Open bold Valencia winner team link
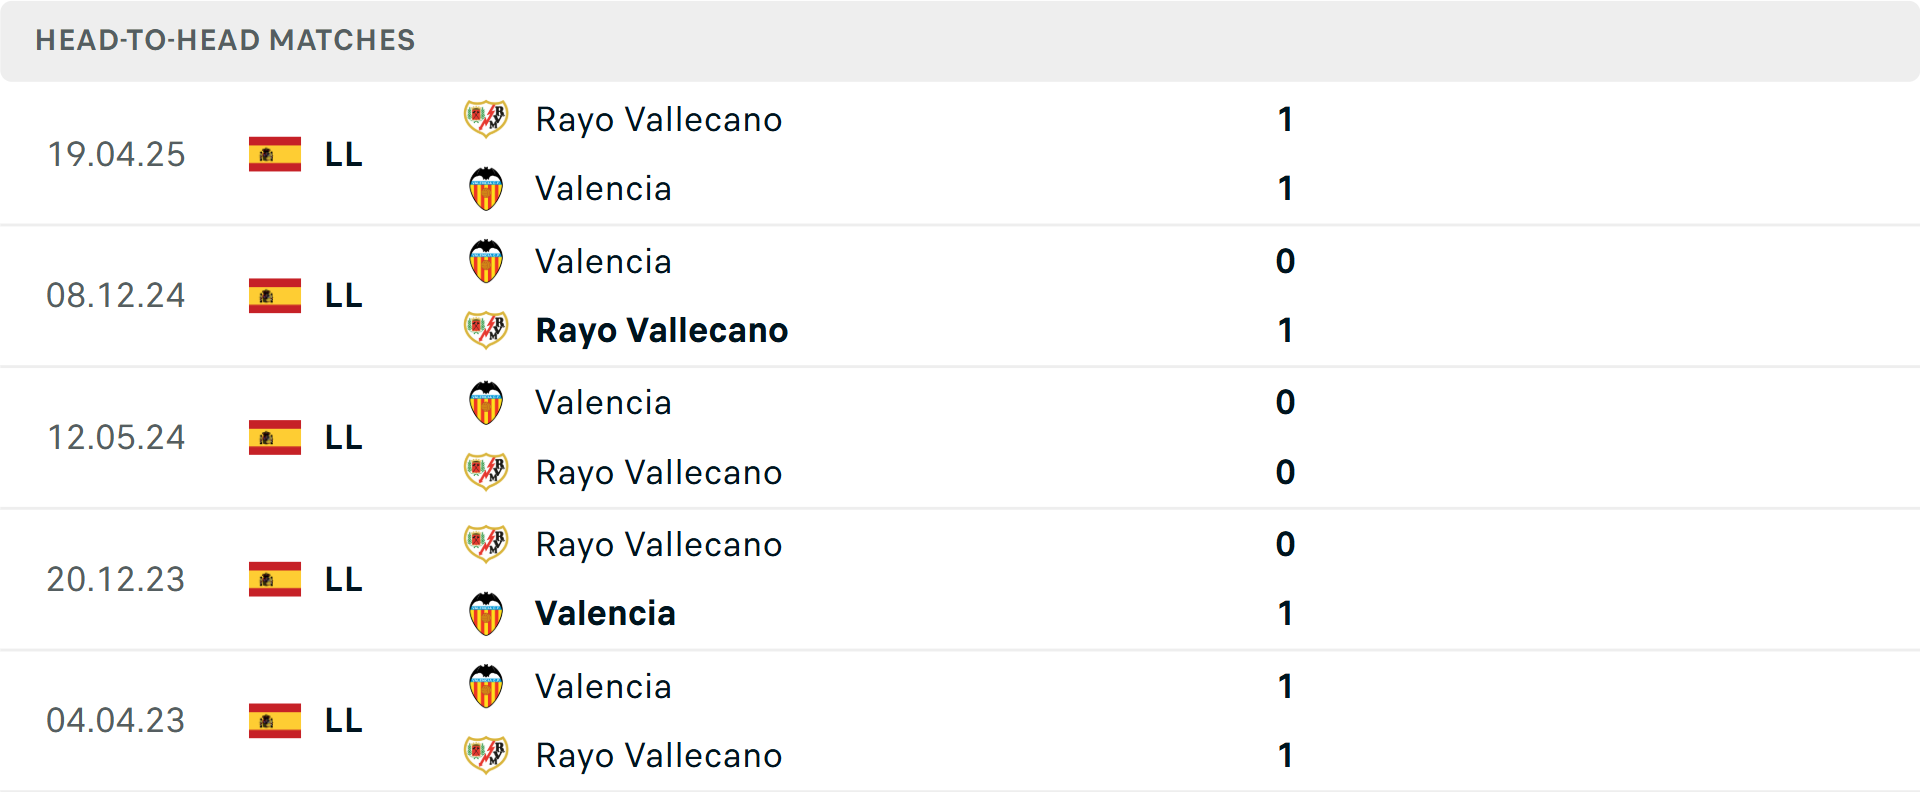 pyautogui.click(x=605, y=613)
